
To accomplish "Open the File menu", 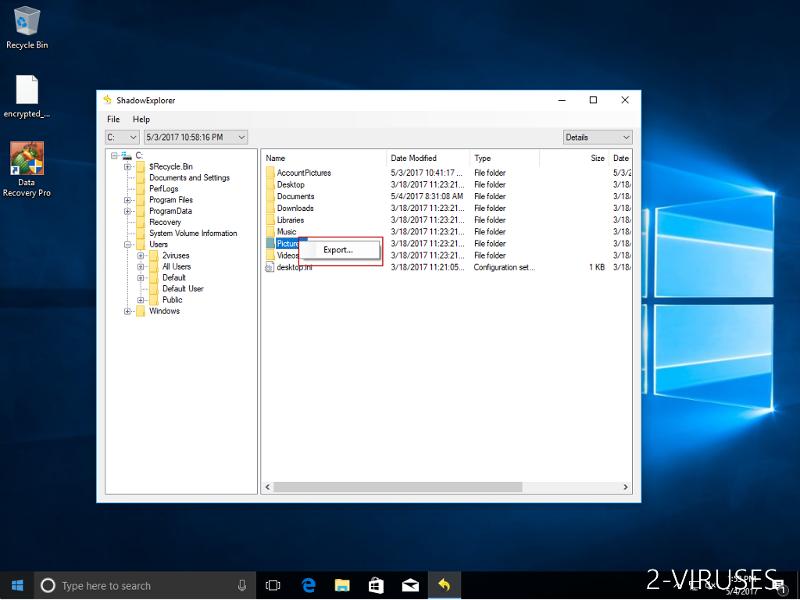I will click(113, 119).
